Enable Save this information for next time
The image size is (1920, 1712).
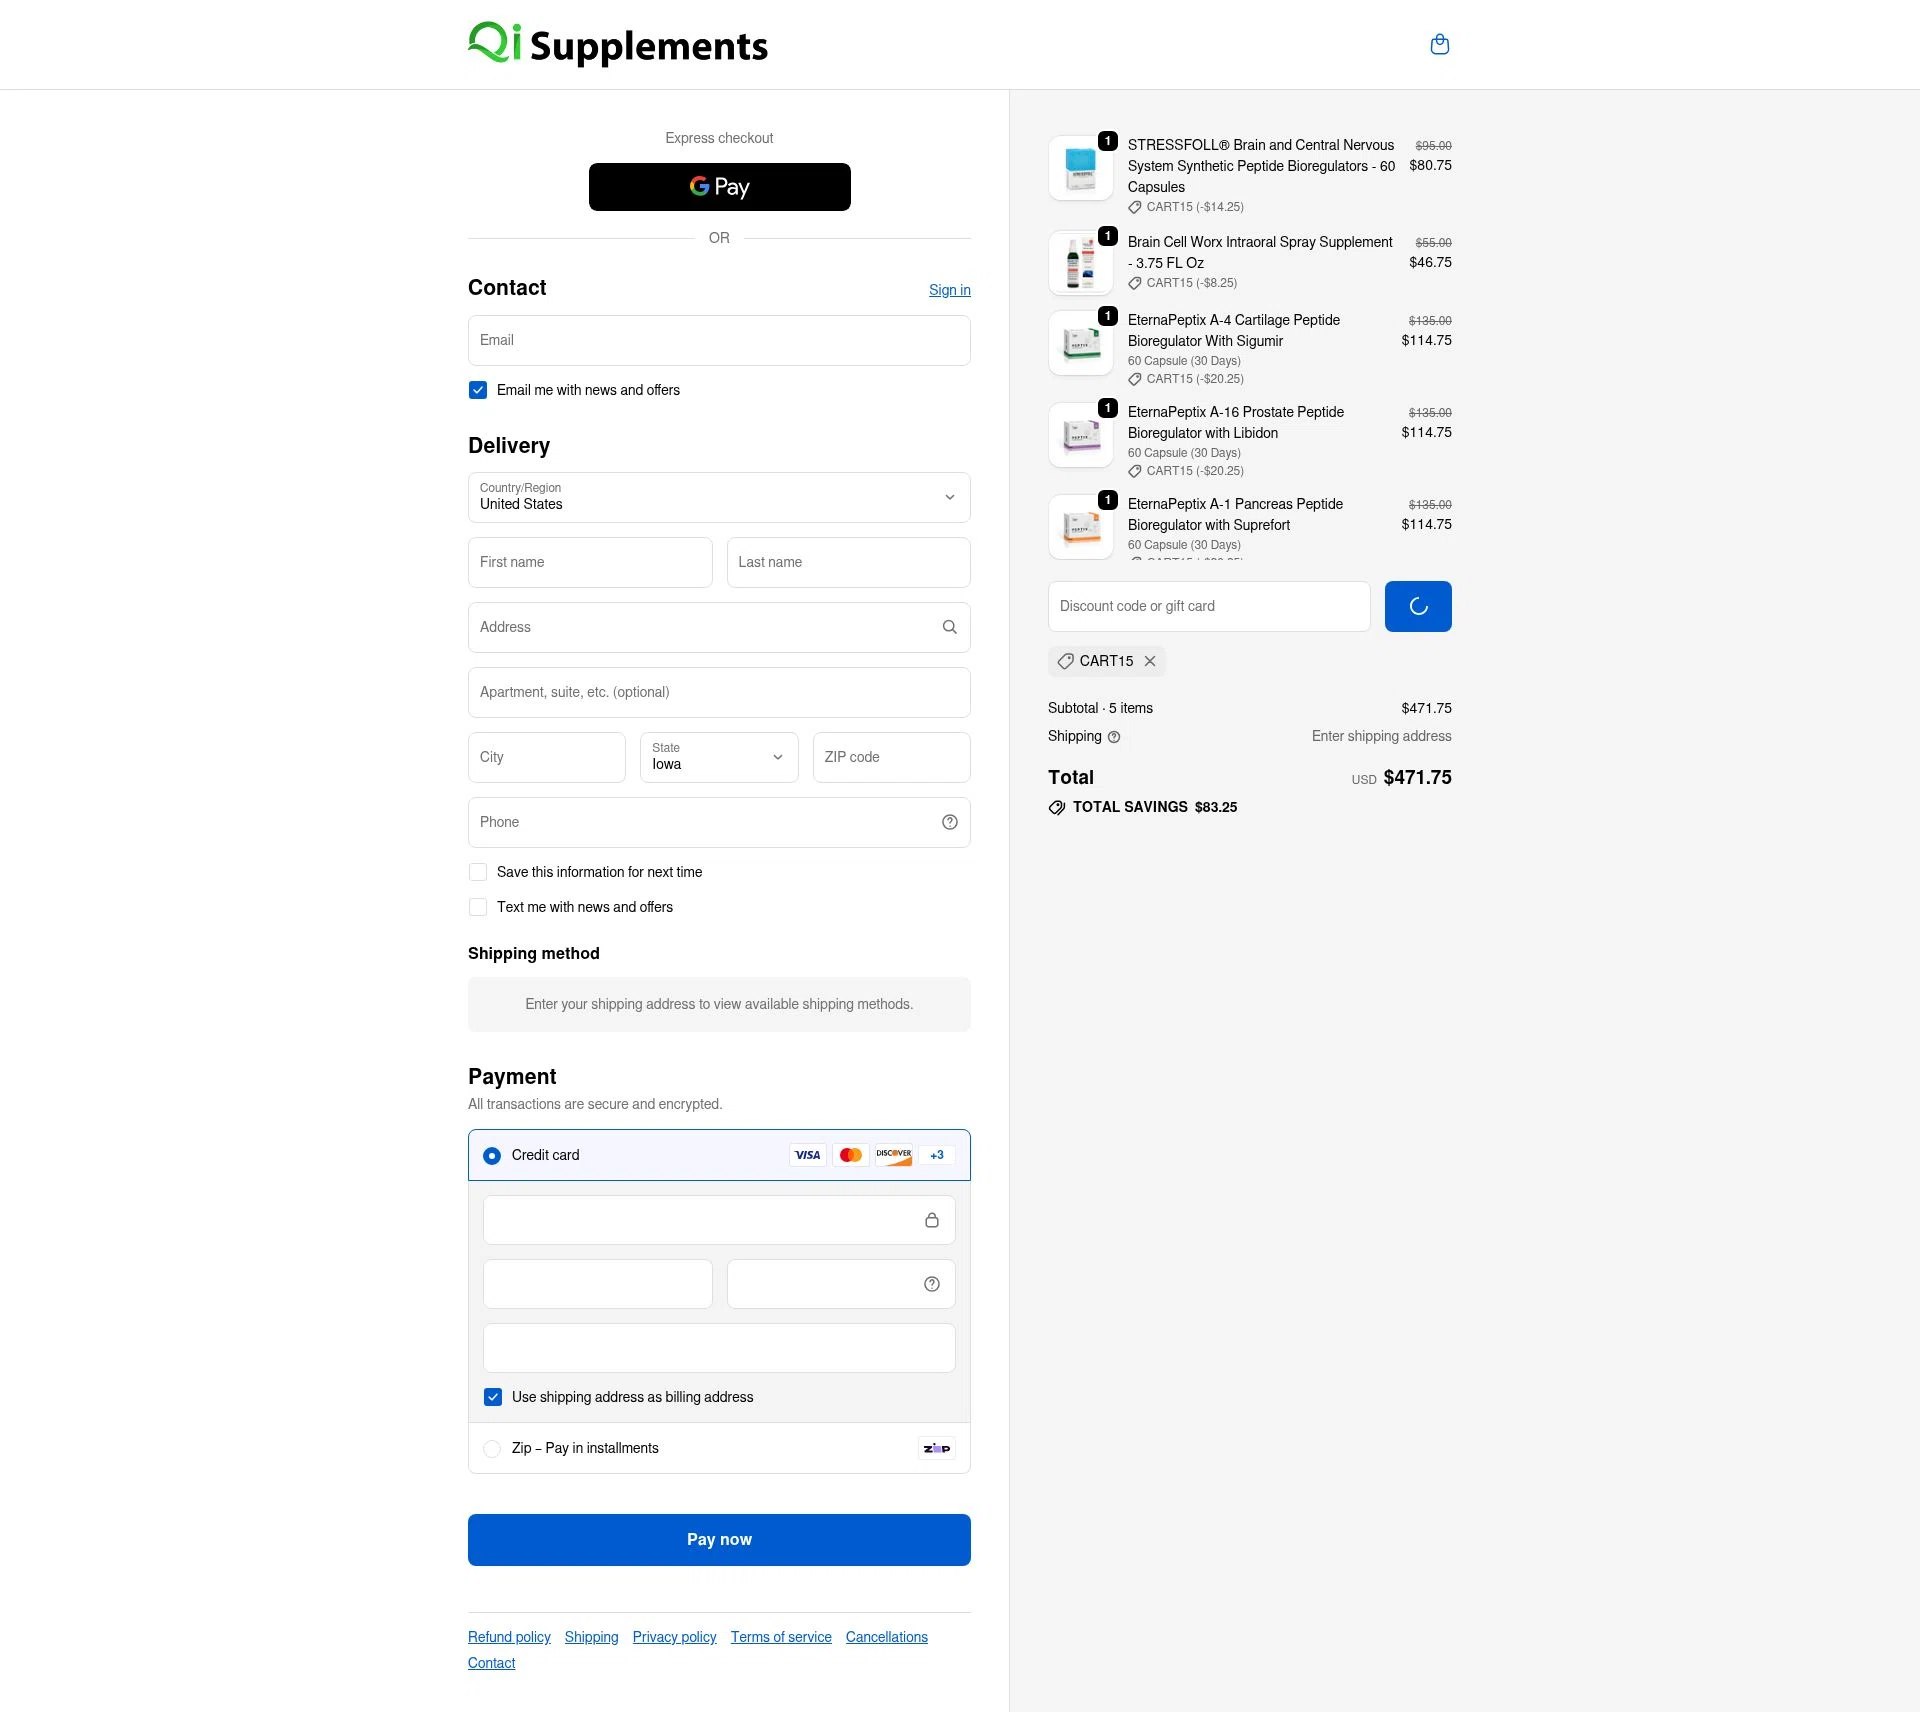tap(478, 871)
